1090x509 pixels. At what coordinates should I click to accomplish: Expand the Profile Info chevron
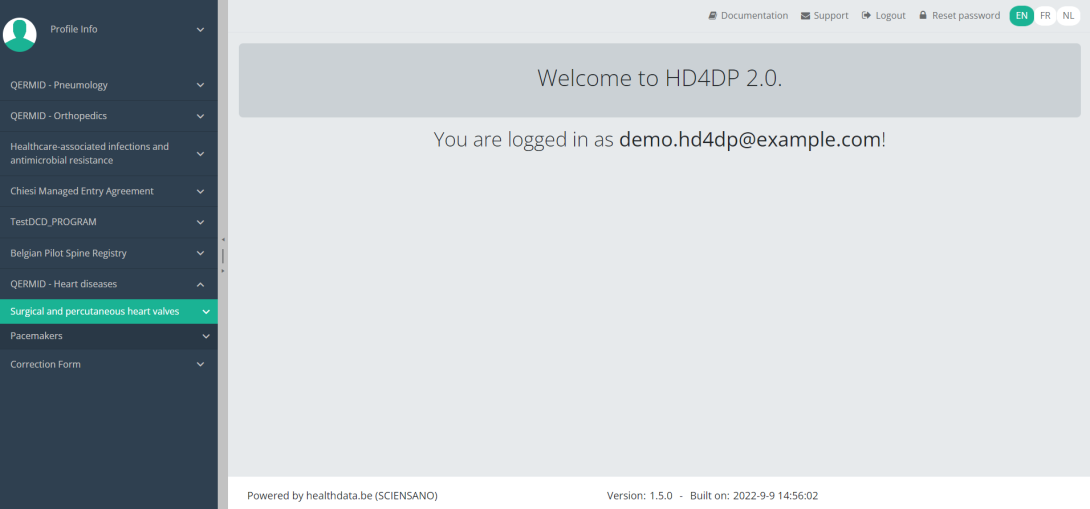(x=200, y=30)
